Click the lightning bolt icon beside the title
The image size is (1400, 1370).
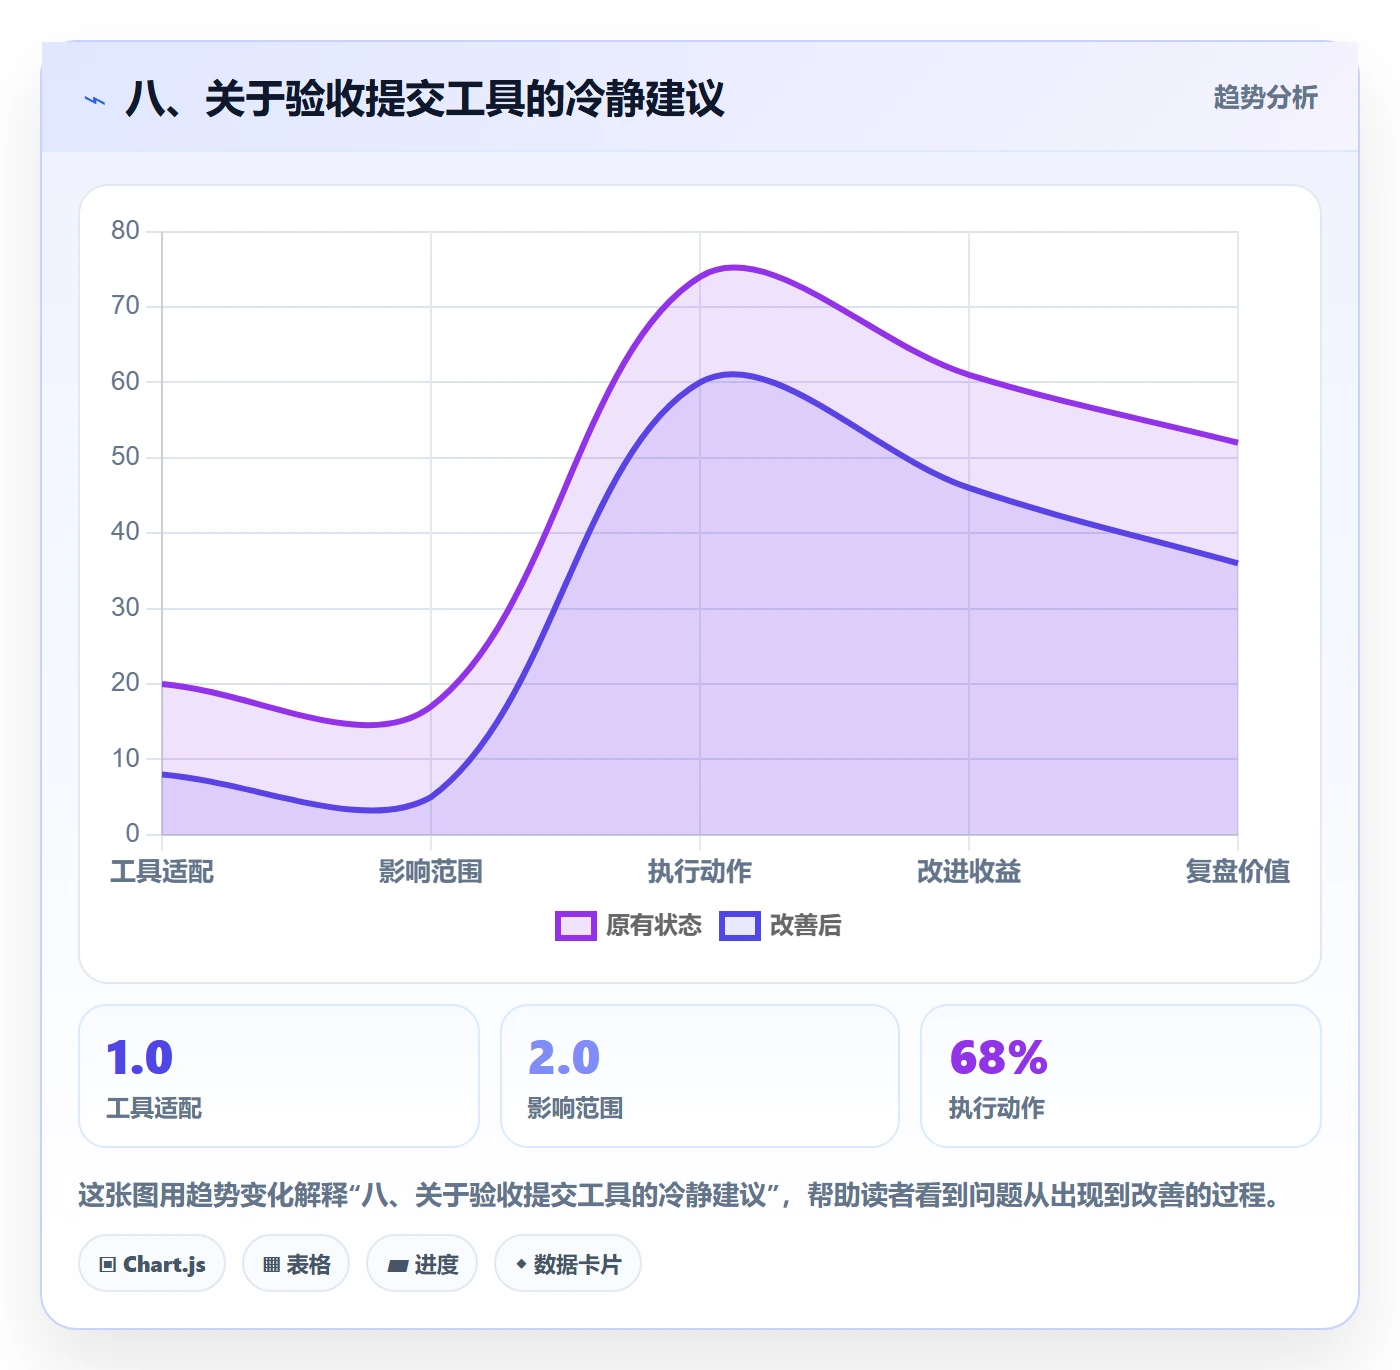click(95, 100)
